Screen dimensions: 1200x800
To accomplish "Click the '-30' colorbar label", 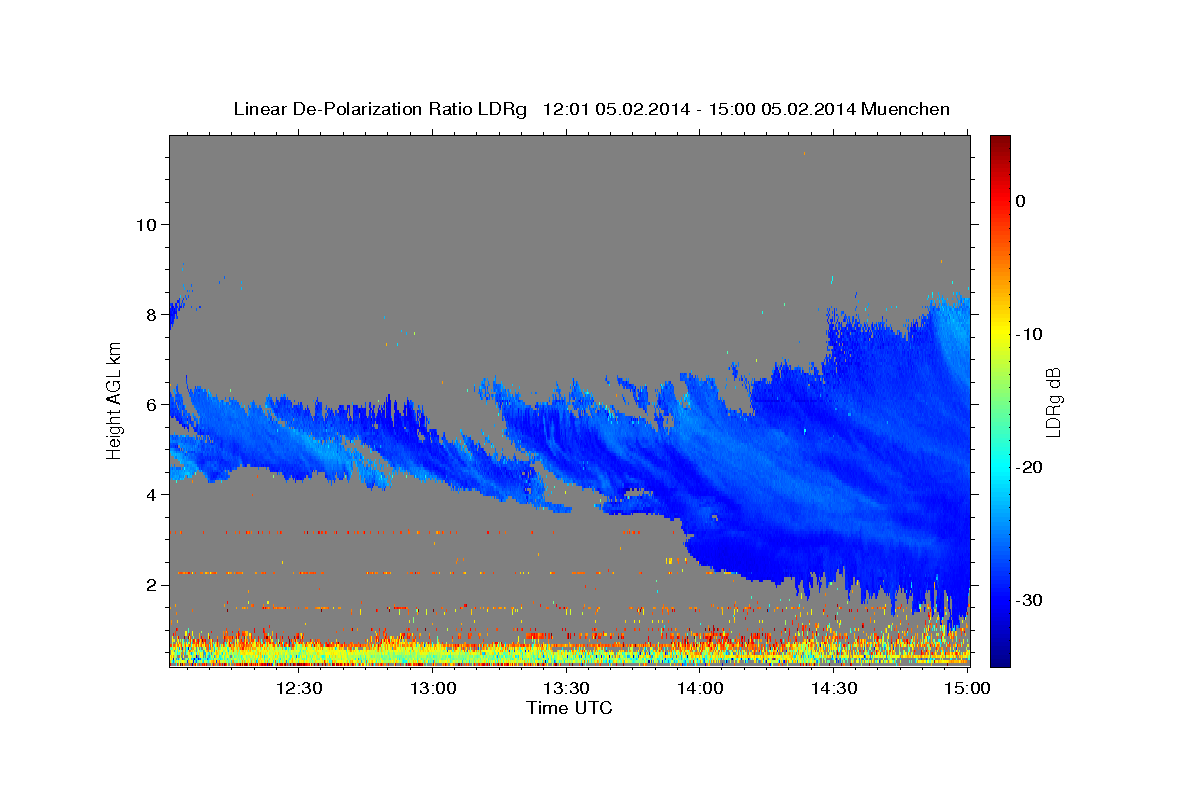I will pyautogui.click(x=1029, y=600).
